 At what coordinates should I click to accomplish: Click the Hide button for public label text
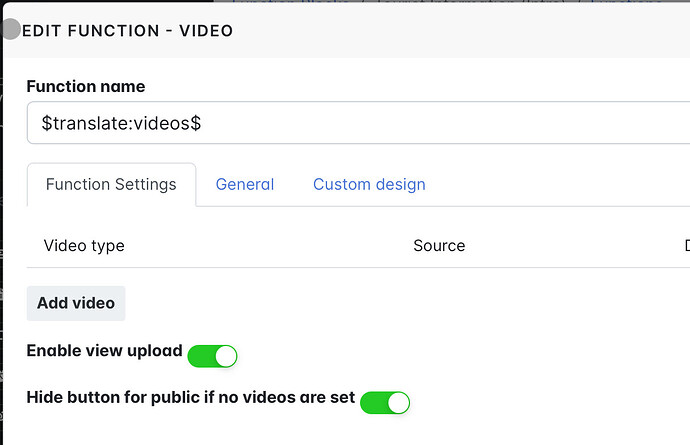pos(190,397)
